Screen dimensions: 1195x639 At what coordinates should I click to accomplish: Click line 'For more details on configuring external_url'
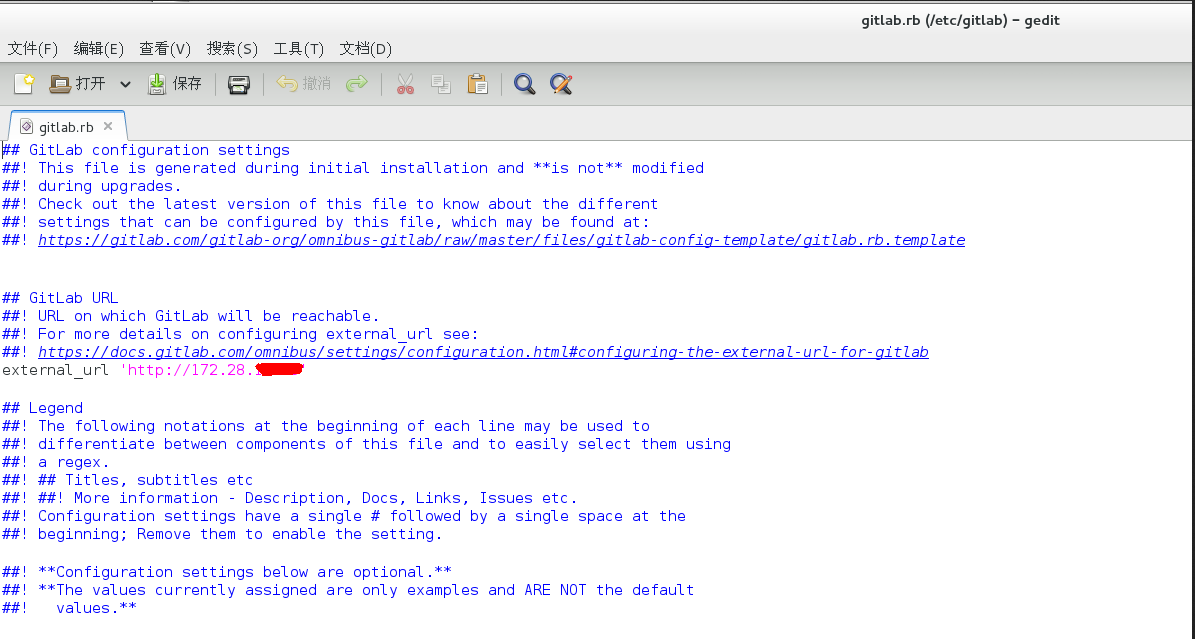(x=240, y=335)
